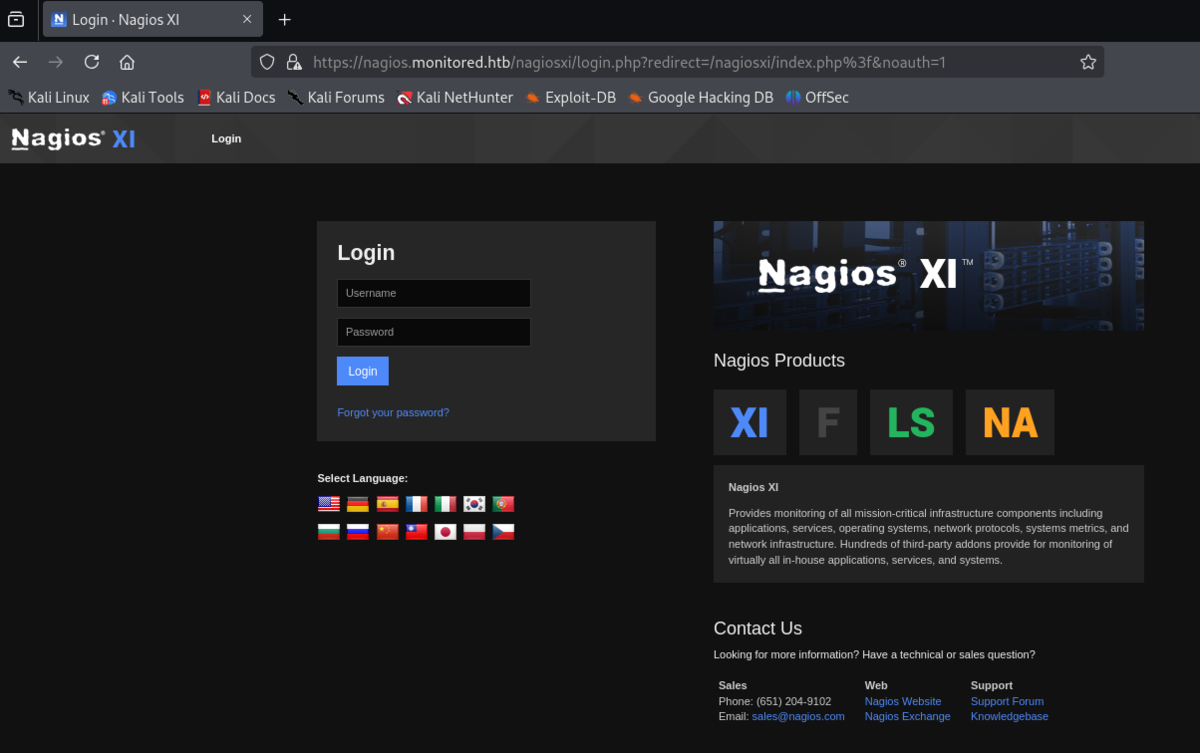Pick the Taiwan flag language
Viewport: 1200px width, 753px height.
(x=416, y=532)
